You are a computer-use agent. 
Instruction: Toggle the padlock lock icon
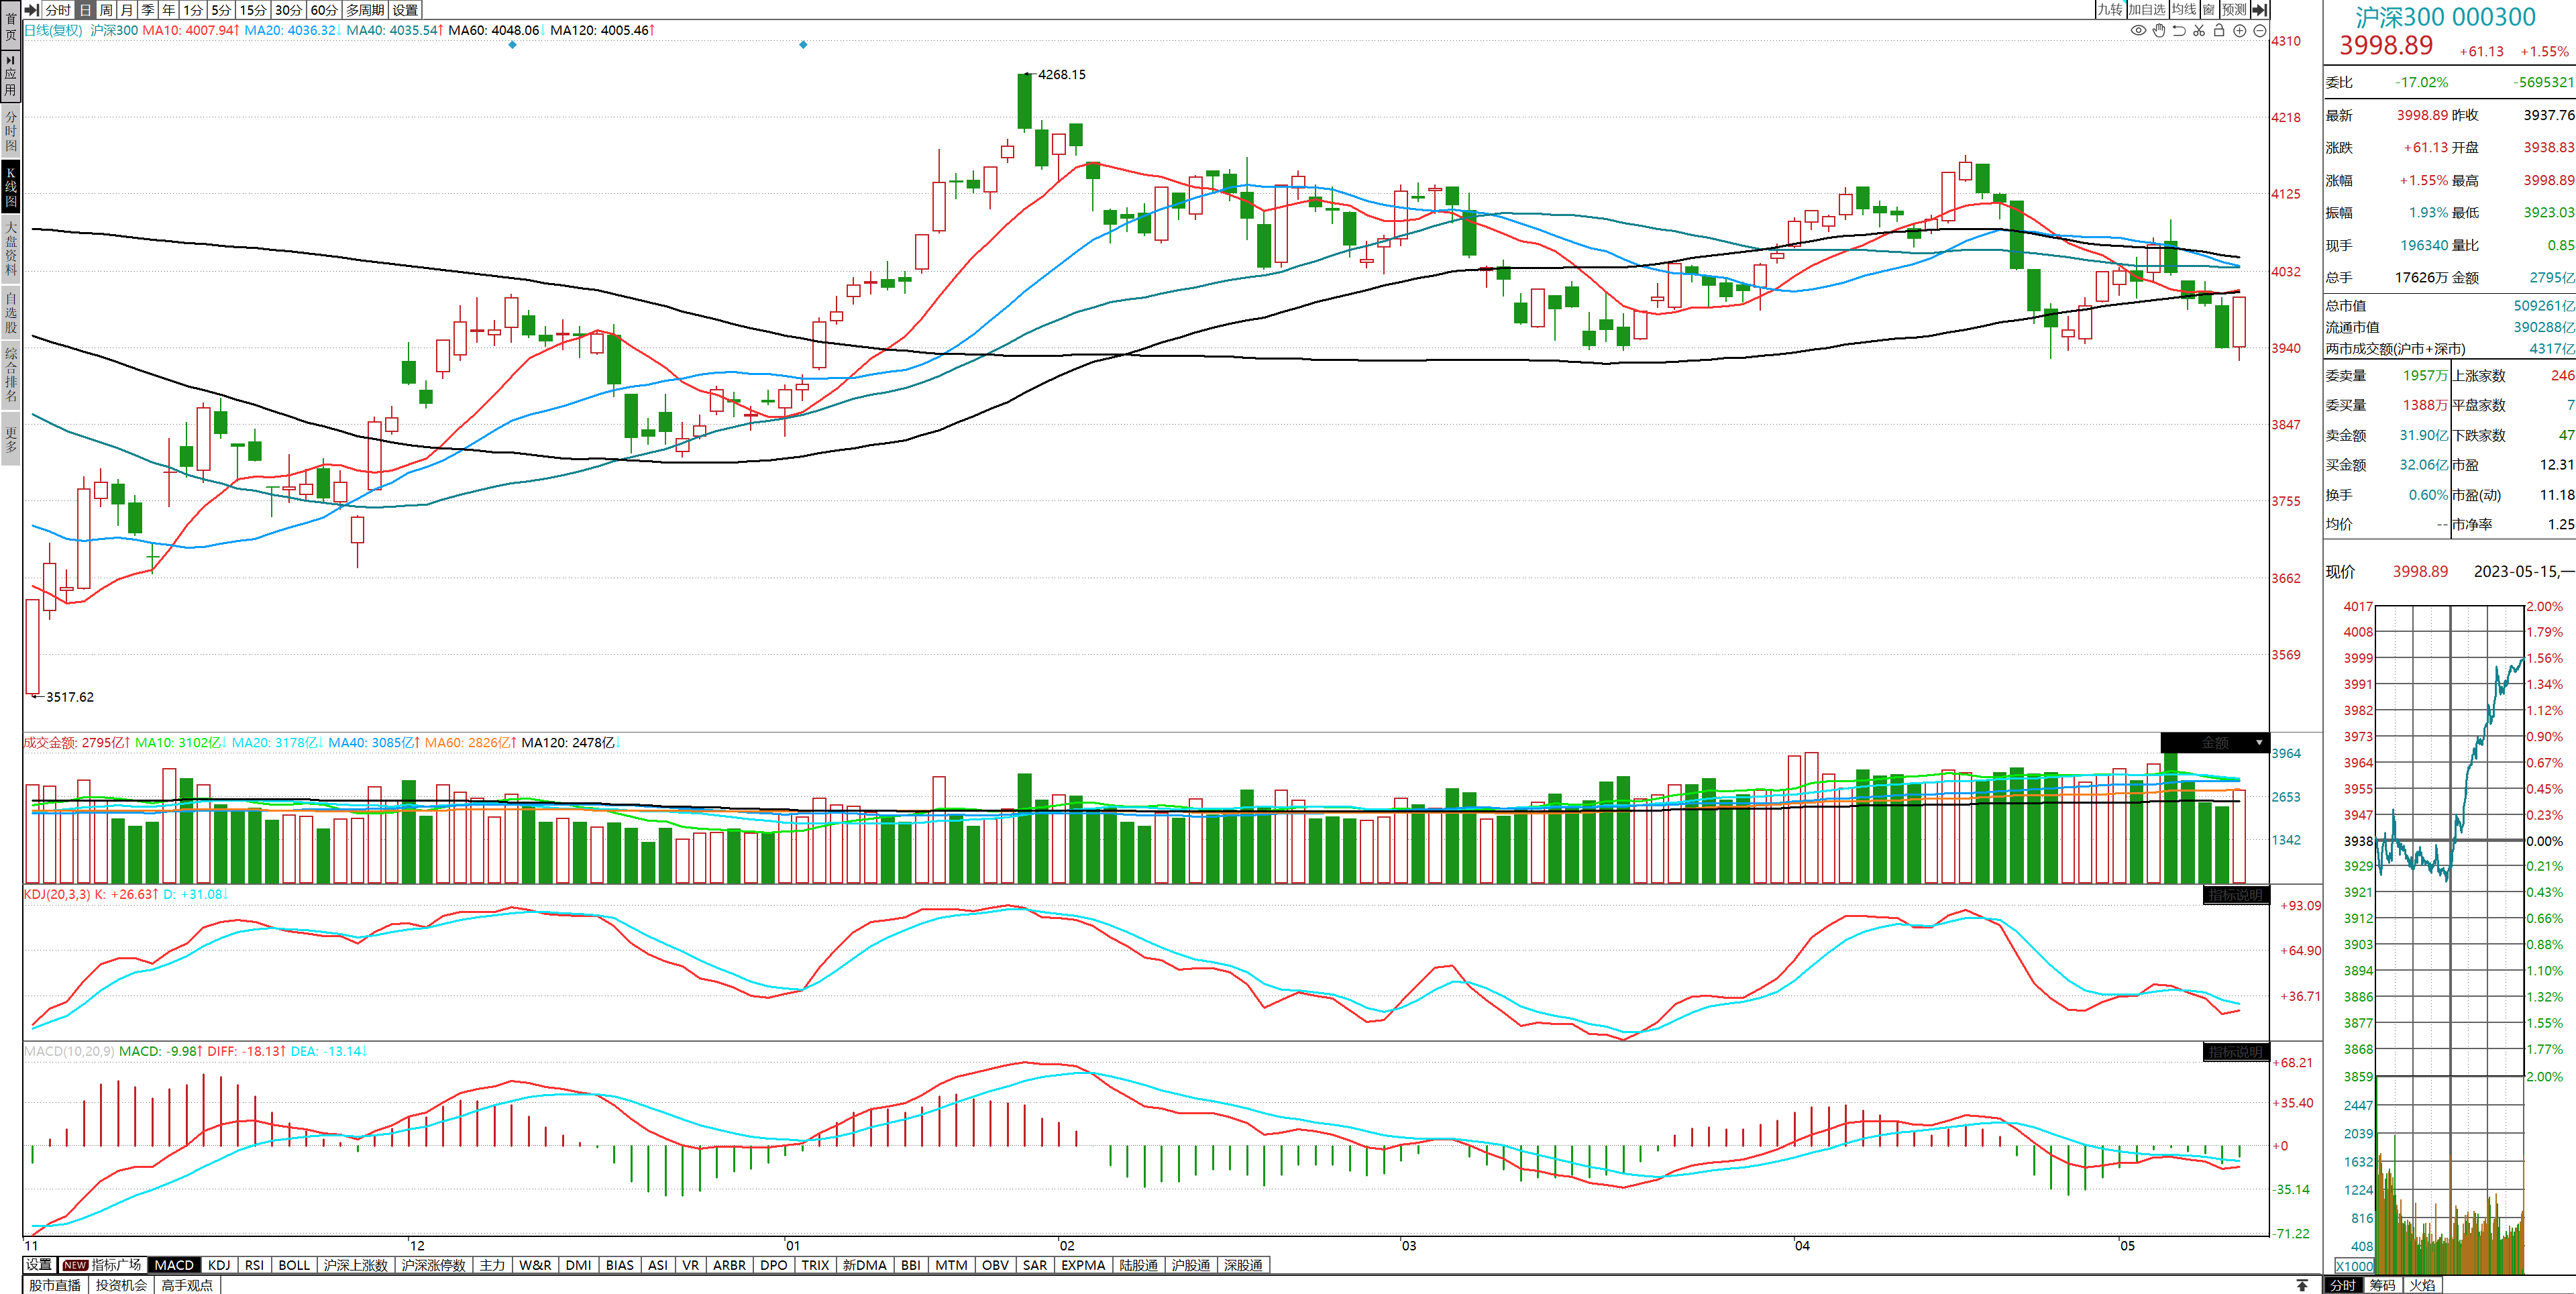2219,31
